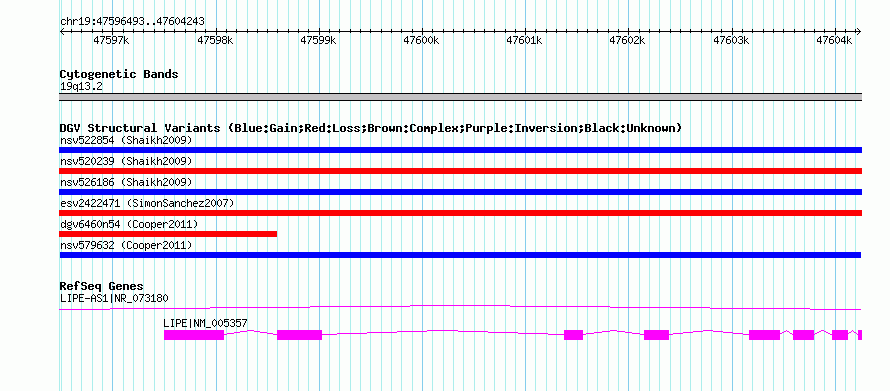The image size is (890, 391).
Task: Select the LIPE|NM_005357 gene label
Action: pos(205,323)
